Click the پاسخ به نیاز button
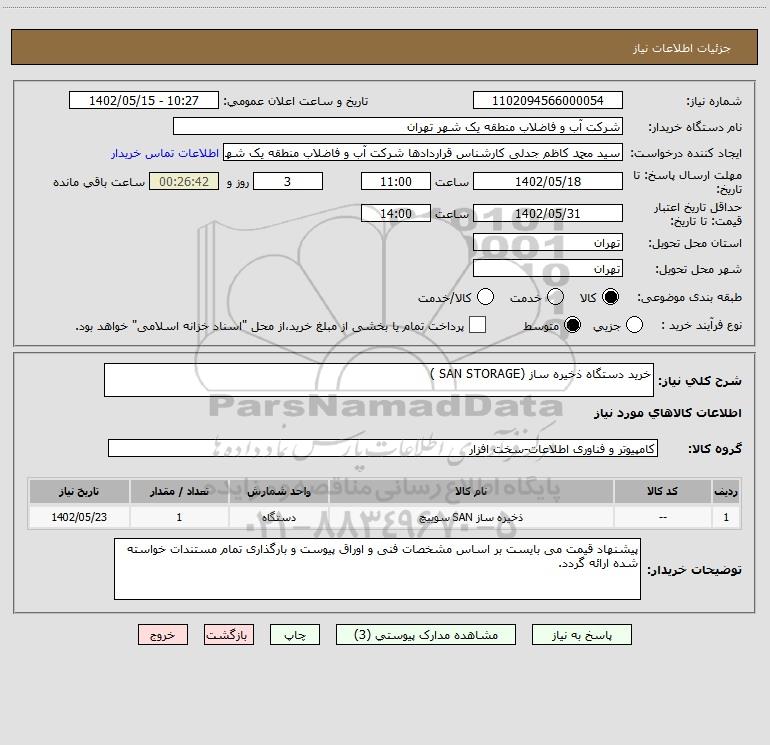This screenshot has width=770, height=745. click(582, 635)
